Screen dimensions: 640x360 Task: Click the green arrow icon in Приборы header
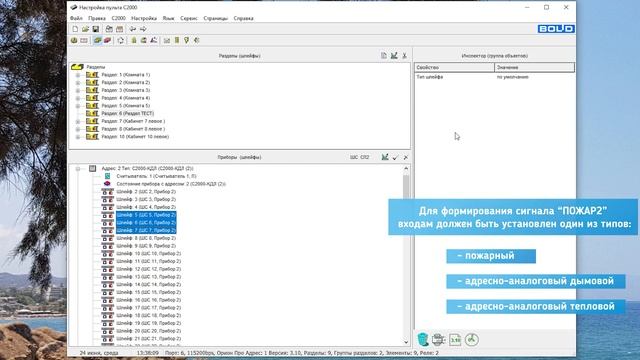385,157
